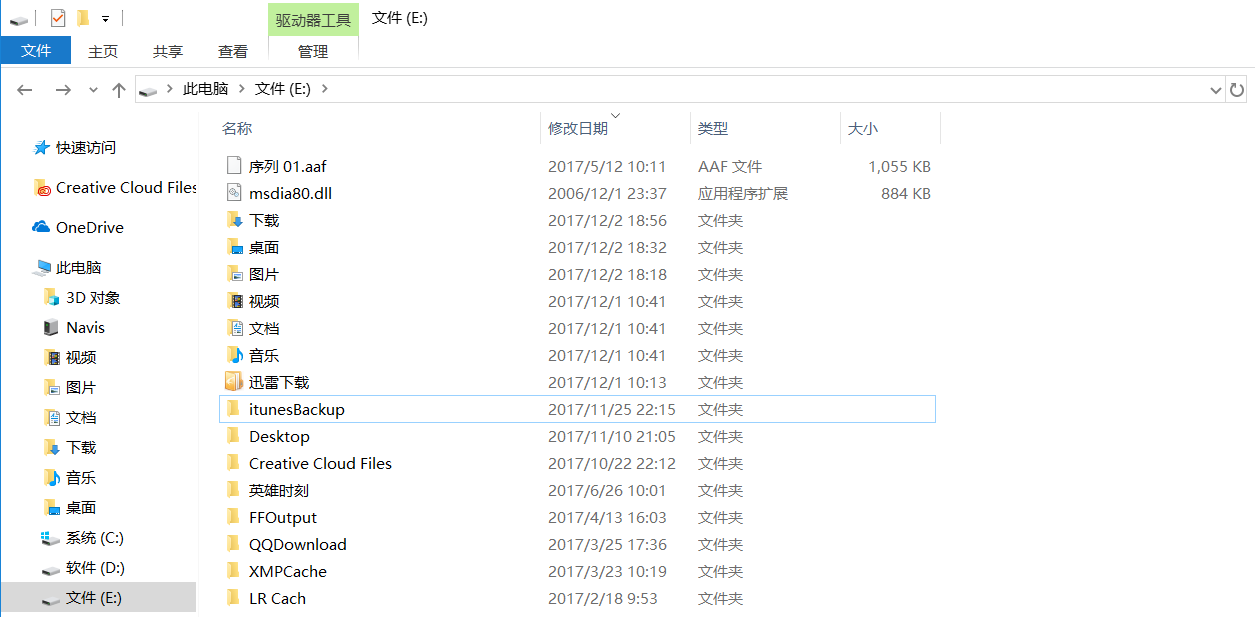Switch to the 主页 ribbon tab
This screenshot has width=1255, height=617.
[x=103, y=51]
